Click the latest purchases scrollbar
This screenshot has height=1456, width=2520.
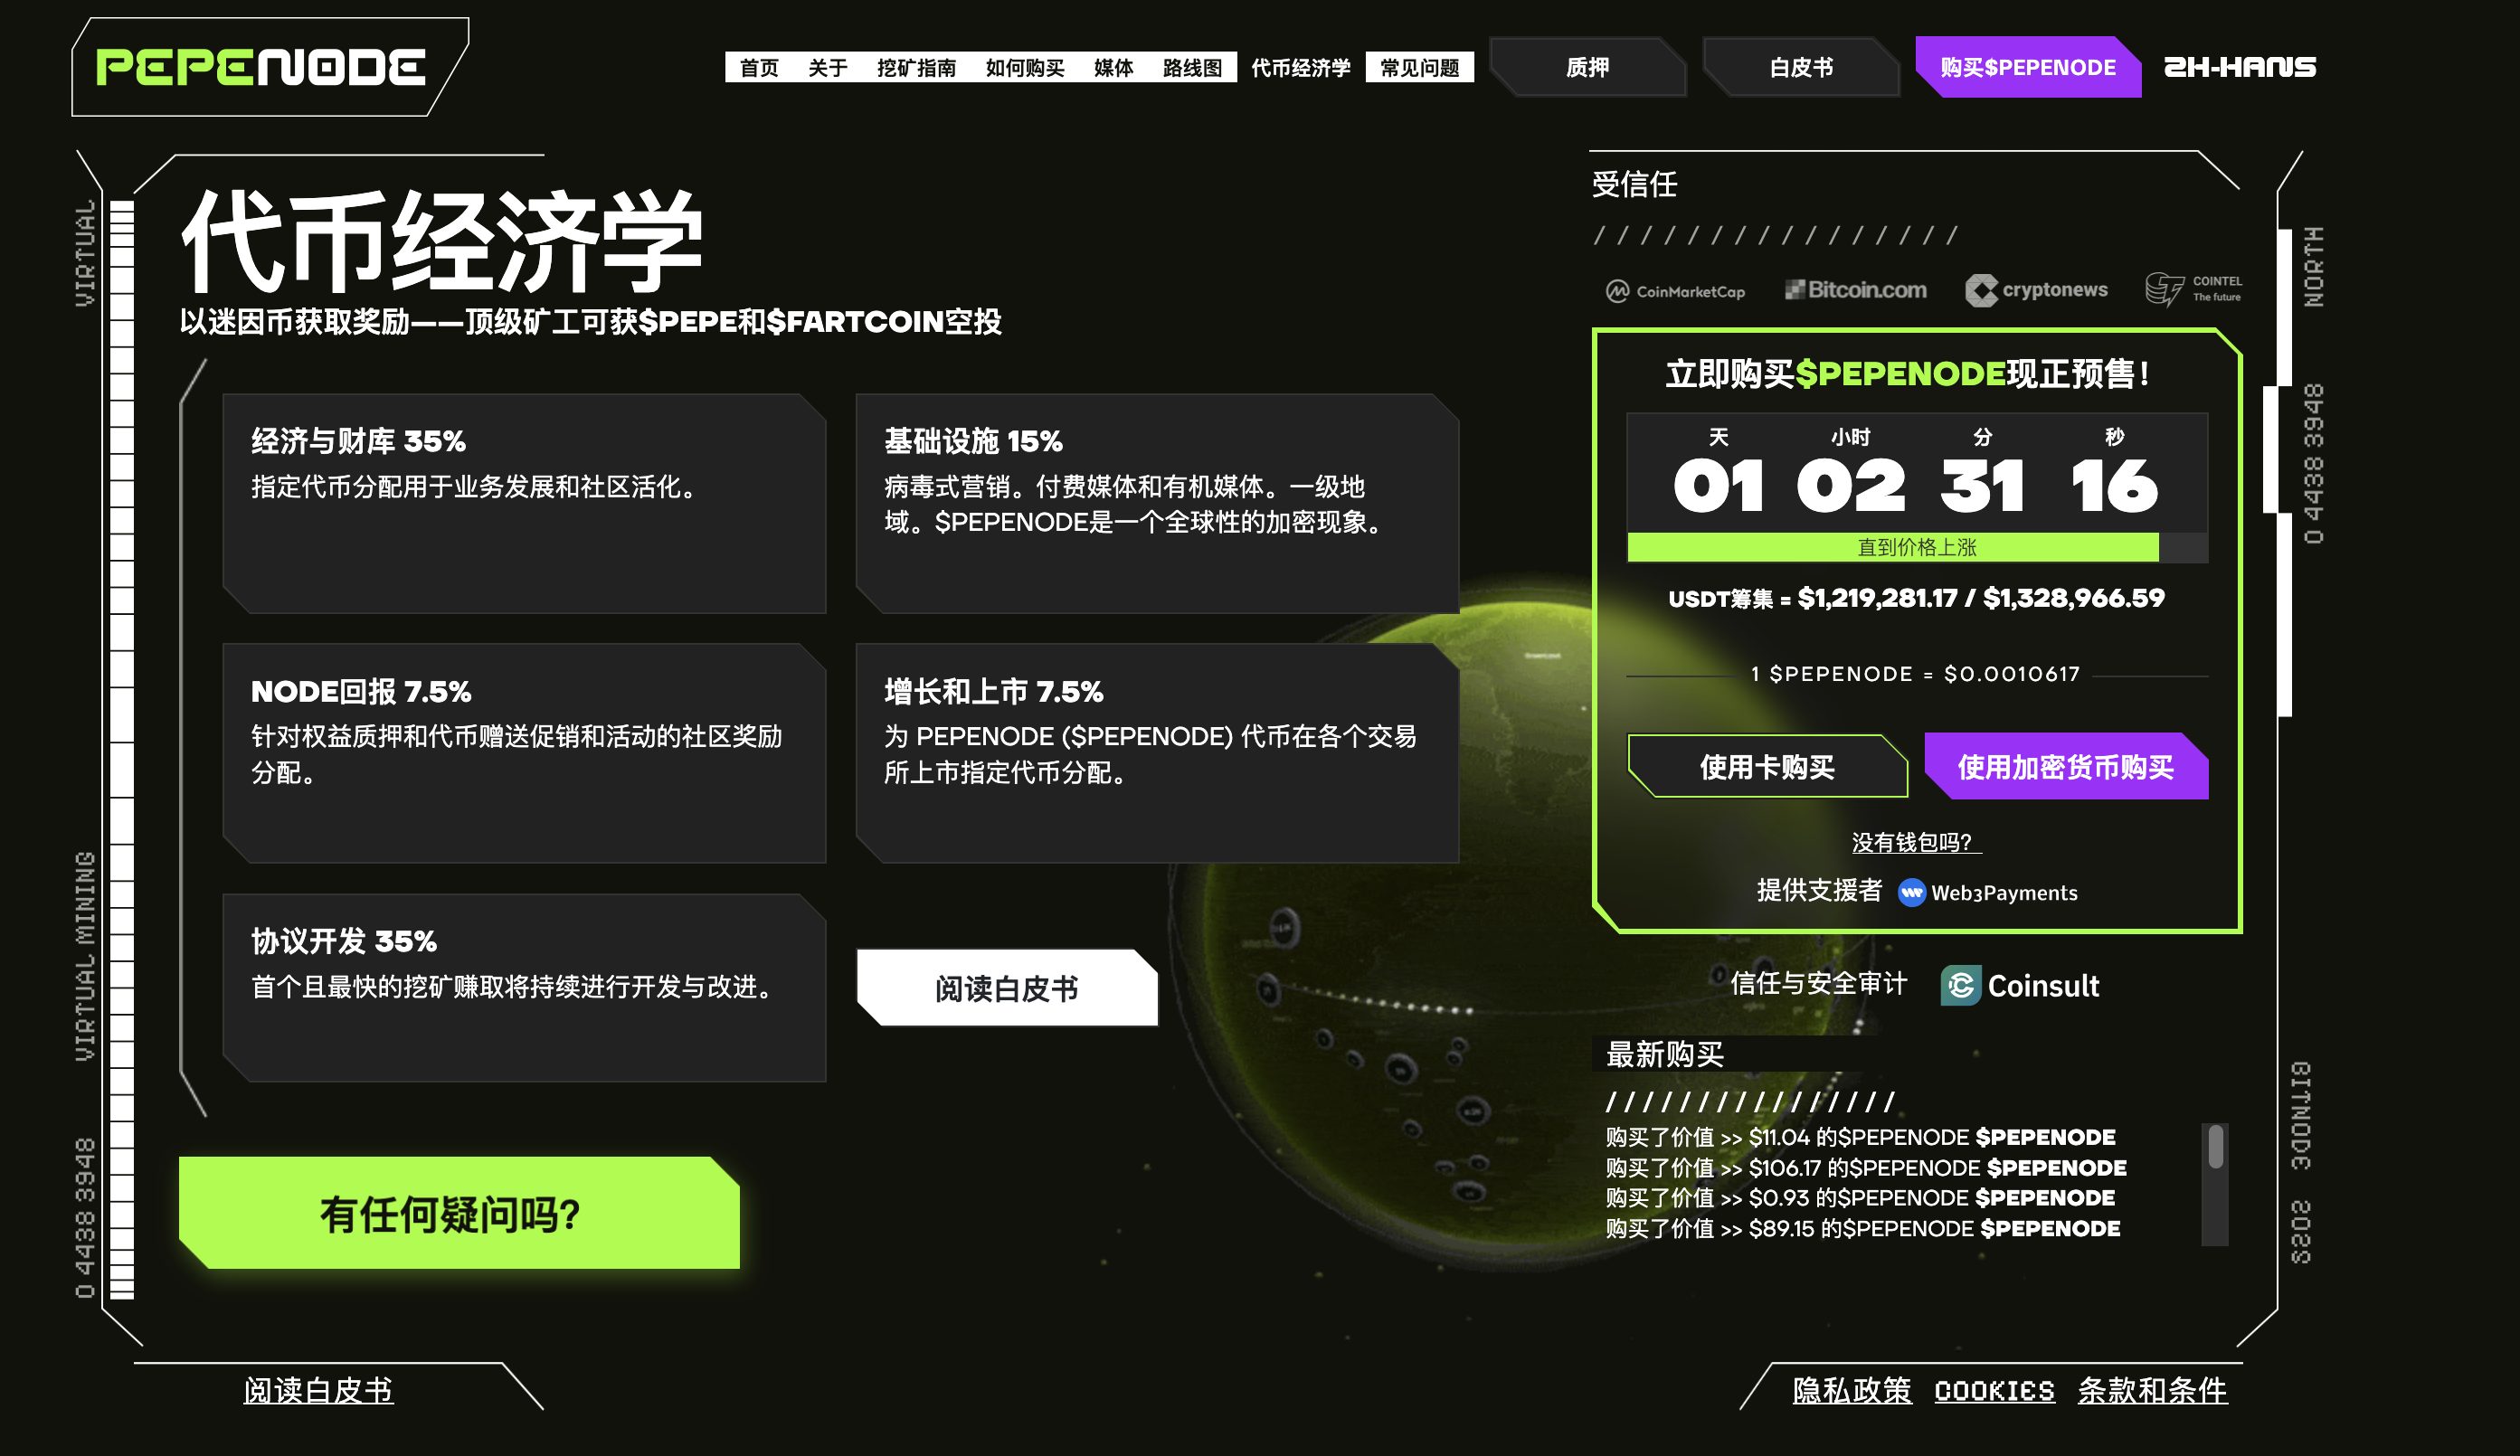pos(2215,1148)
